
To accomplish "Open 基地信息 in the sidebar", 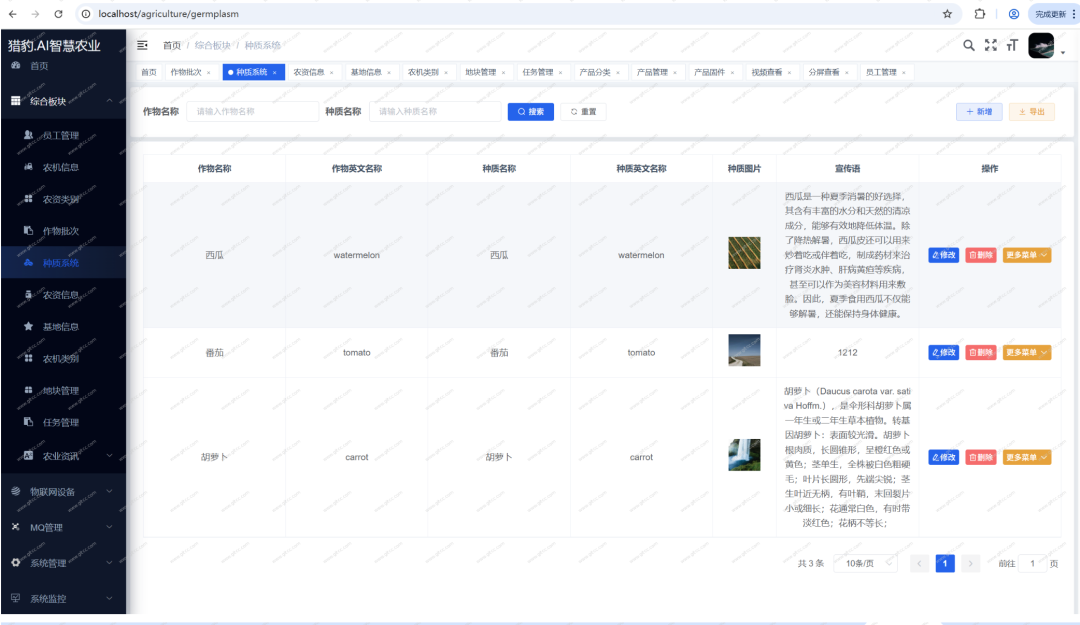I will point(63,327).
